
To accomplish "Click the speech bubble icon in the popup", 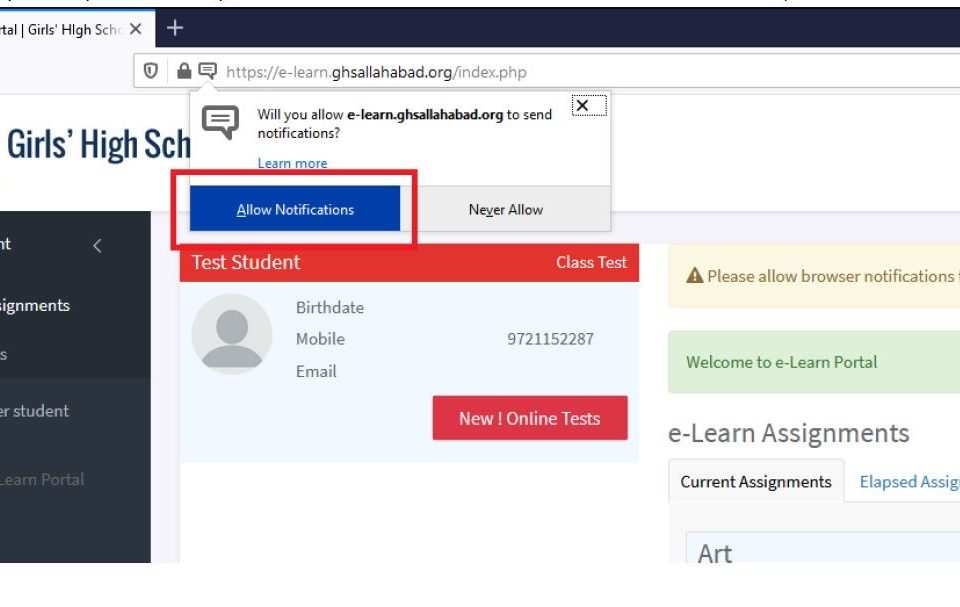I will (x=220, y=122).
